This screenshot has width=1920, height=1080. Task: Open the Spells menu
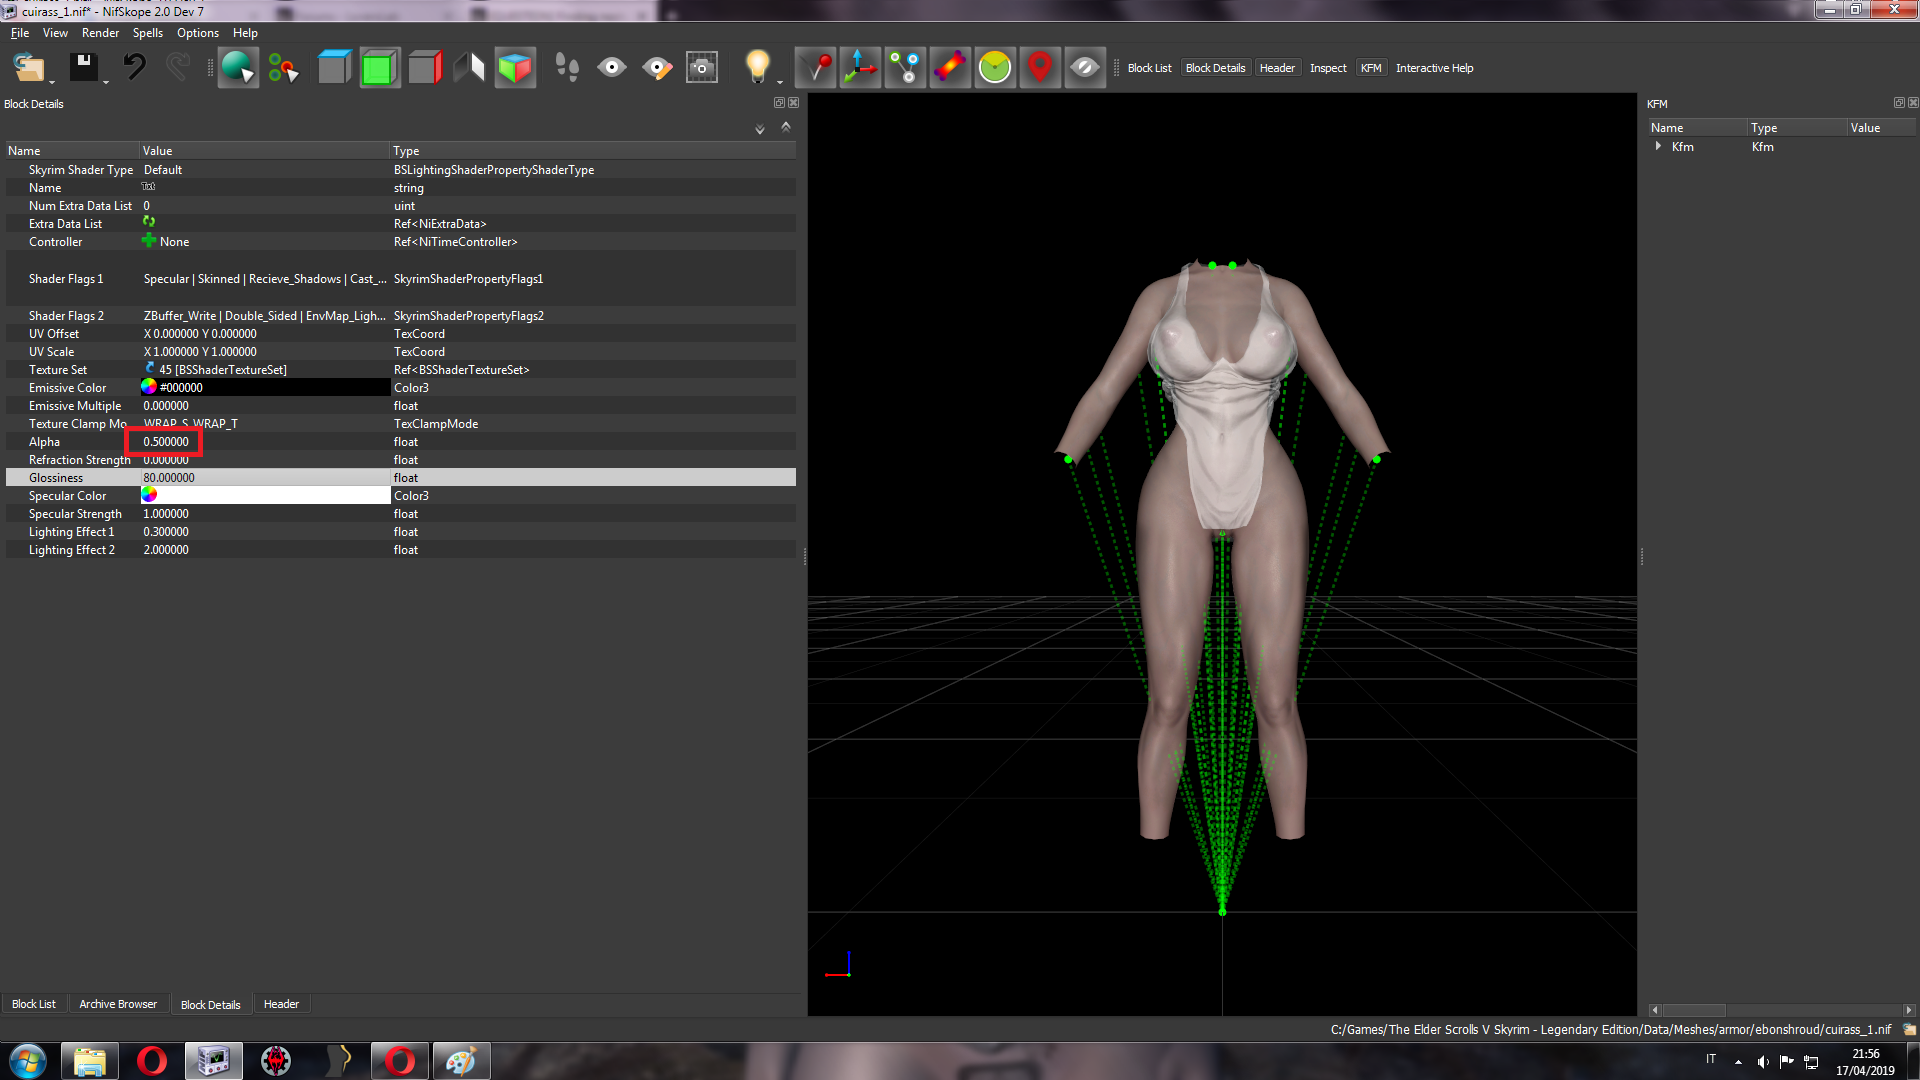[147, 33]
